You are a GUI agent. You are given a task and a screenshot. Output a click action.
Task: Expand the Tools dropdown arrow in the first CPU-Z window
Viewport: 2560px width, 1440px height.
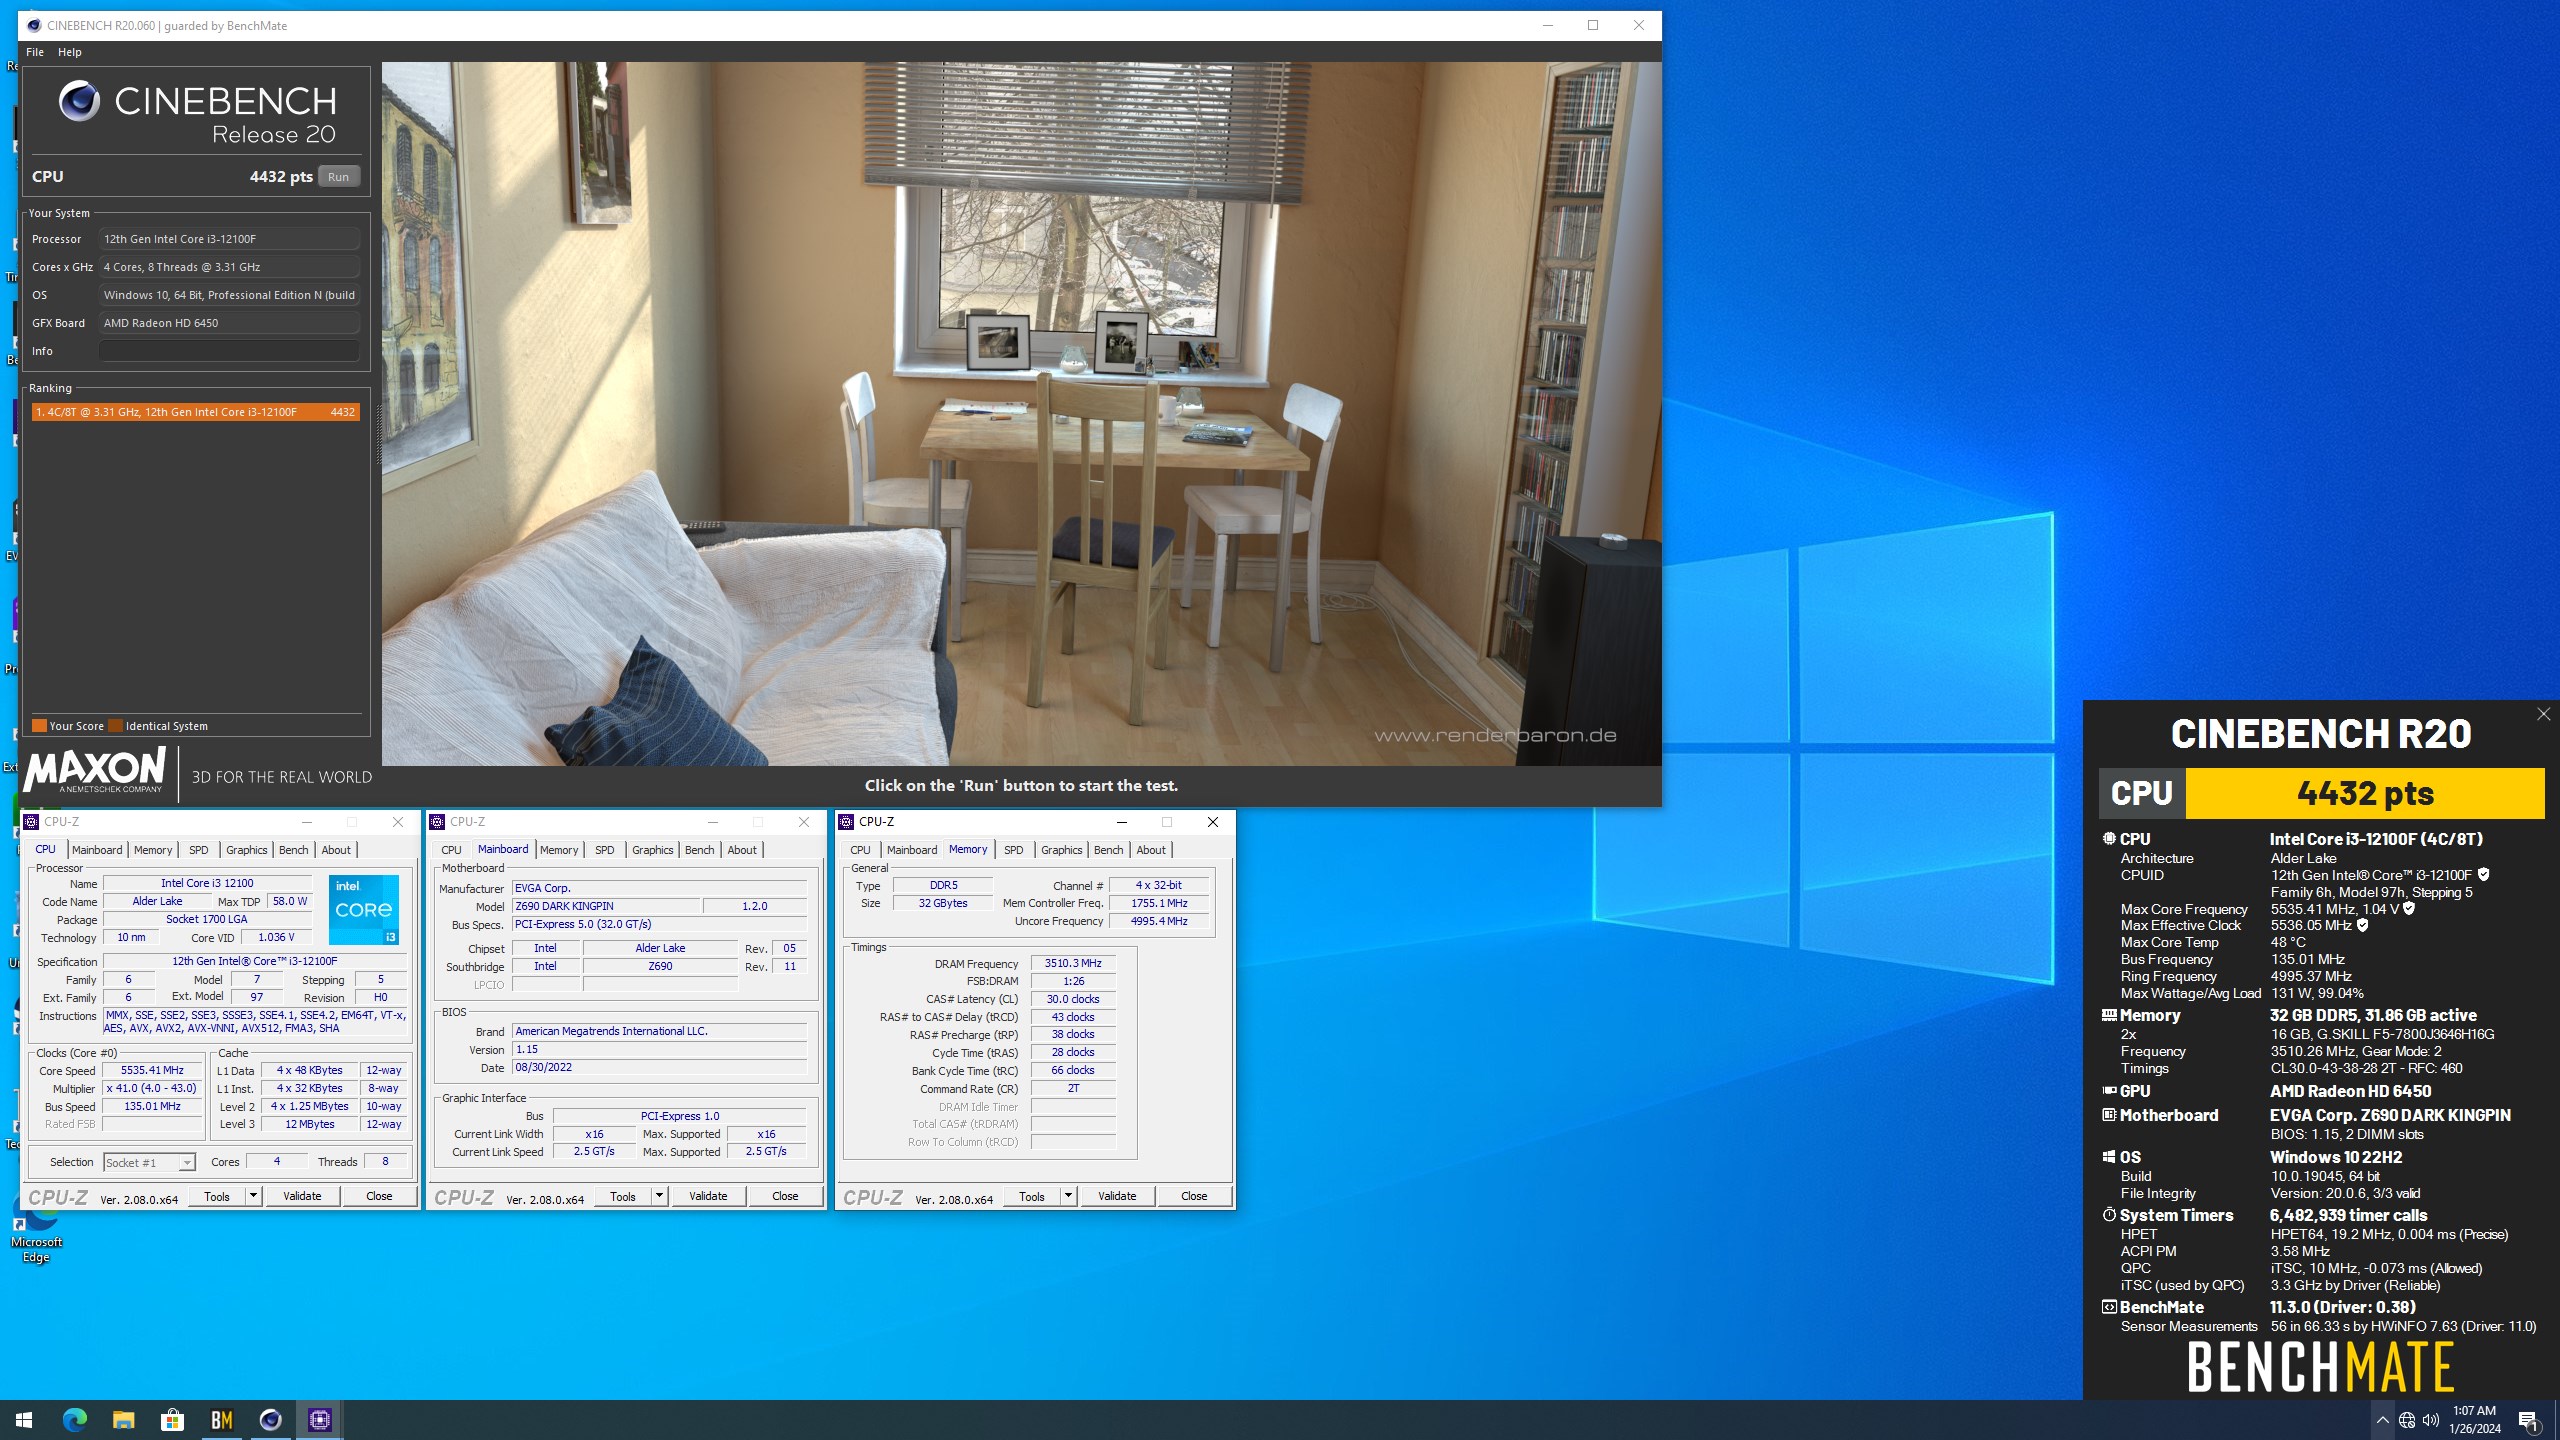(254, 1196)
